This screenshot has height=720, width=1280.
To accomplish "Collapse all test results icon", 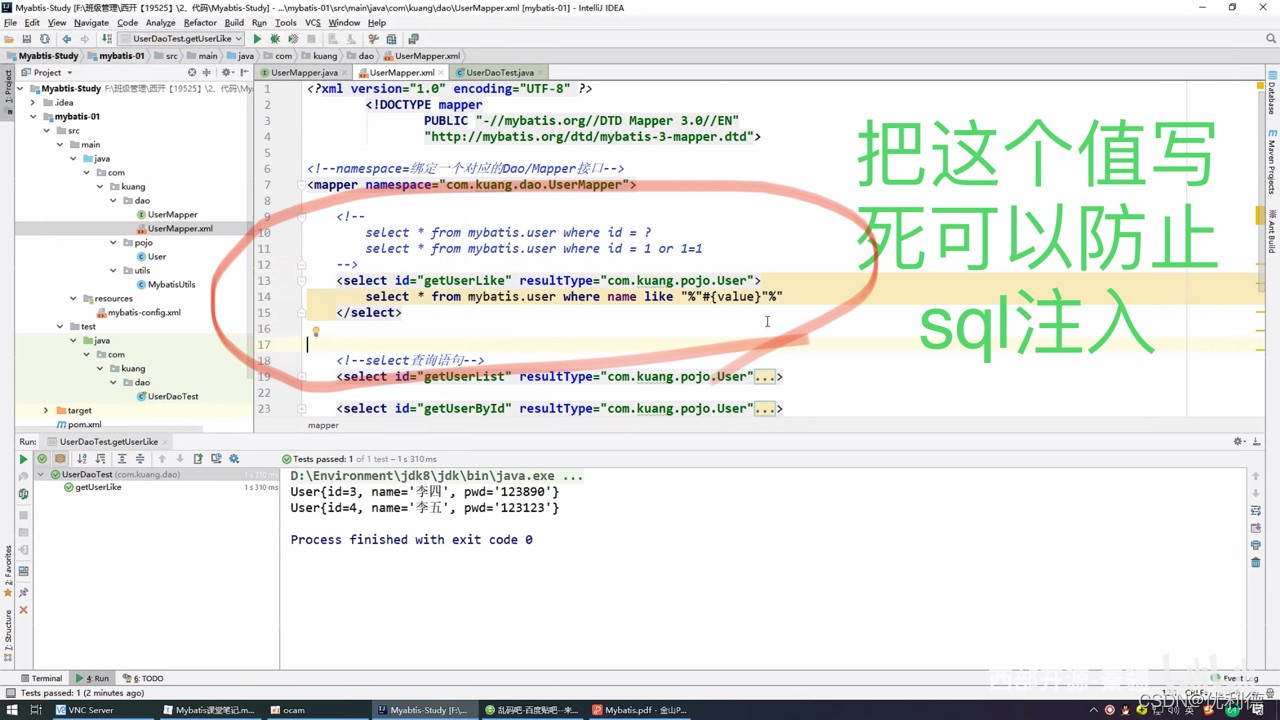I will pyautogui.click(x=140, y=459).
